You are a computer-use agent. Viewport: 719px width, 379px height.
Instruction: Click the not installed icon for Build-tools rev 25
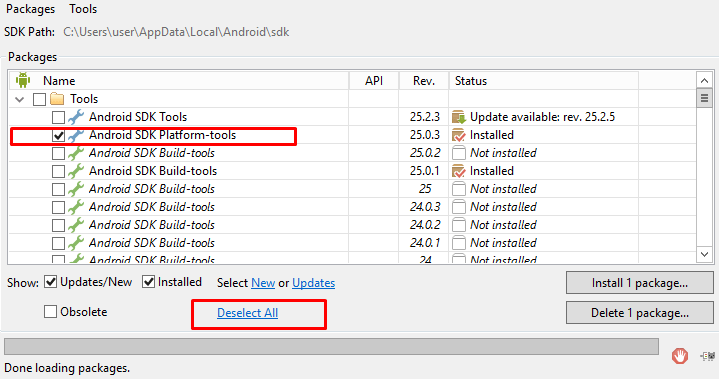pos(459,188)
